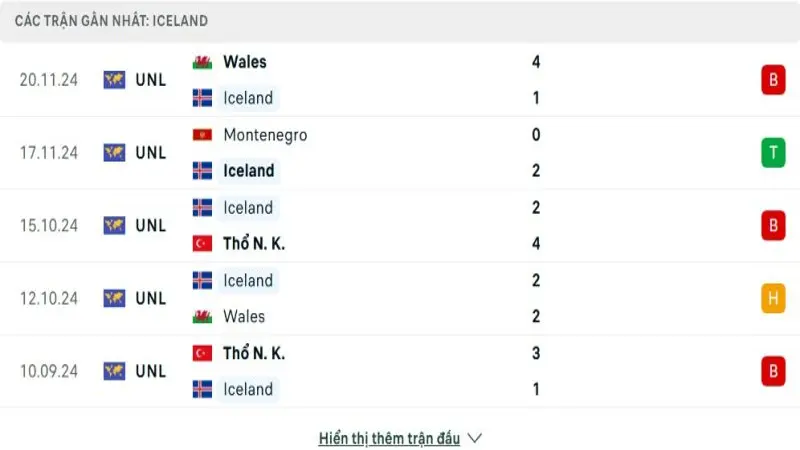This screenshot has height=450, width=800.
Task: Click the 15.10.24 match date
Action: pos(49,225)
